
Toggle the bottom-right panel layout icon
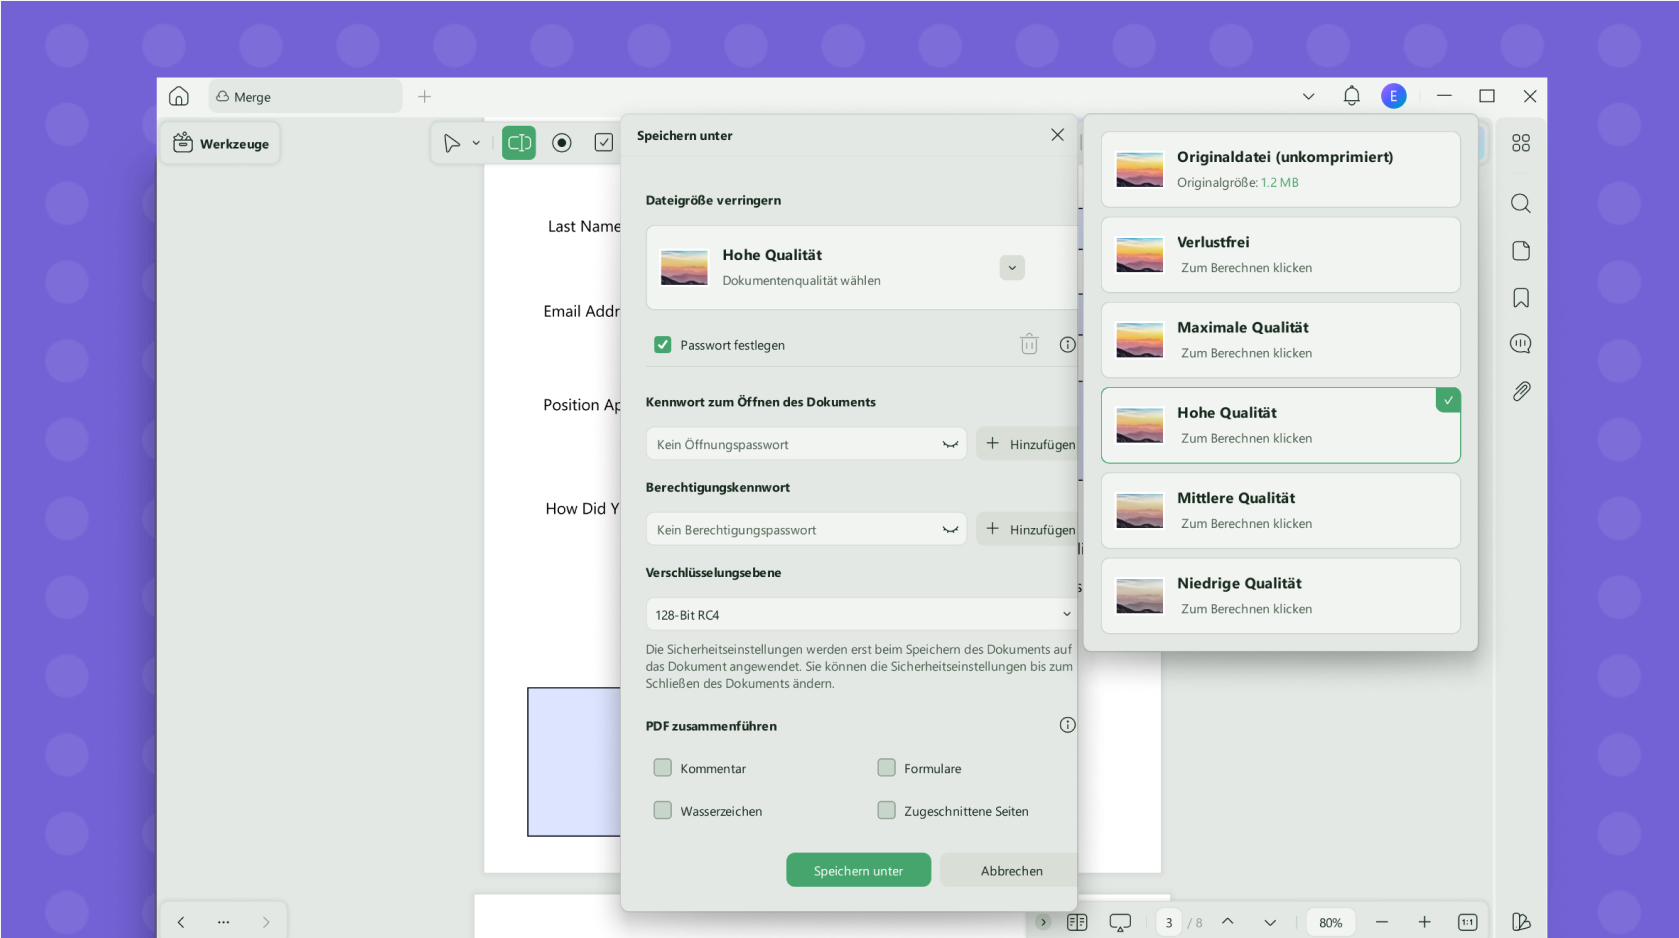point(1521,922)
